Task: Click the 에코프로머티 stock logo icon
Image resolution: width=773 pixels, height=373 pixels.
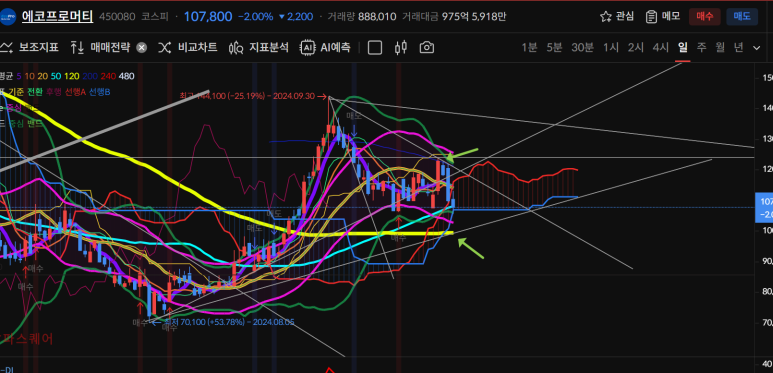Action: point(7,17)
